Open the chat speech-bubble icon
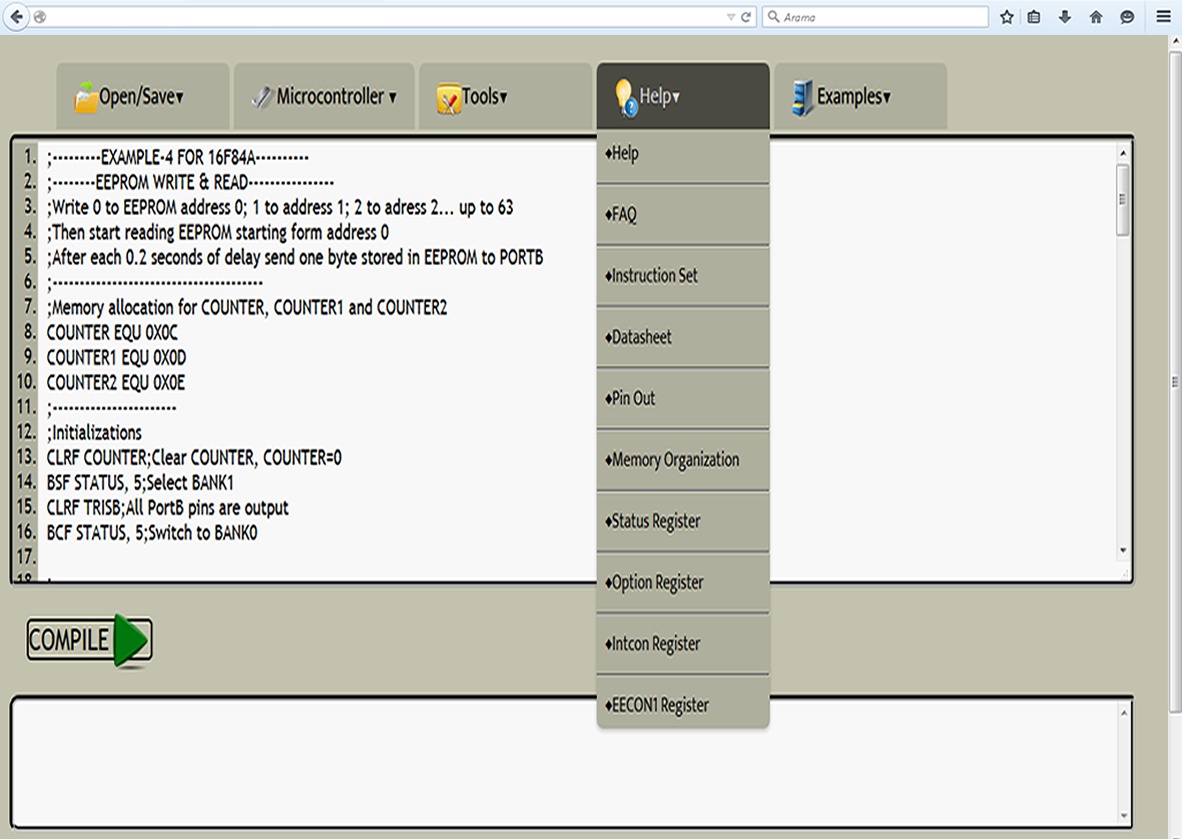The width and height of the screenshot is (1182, 840). click(1127, 17)
